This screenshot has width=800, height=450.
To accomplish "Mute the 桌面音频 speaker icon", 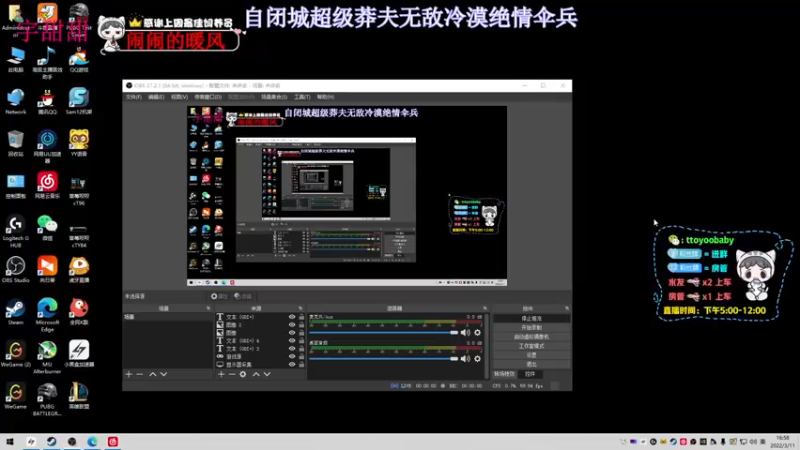I will point(465,359).
